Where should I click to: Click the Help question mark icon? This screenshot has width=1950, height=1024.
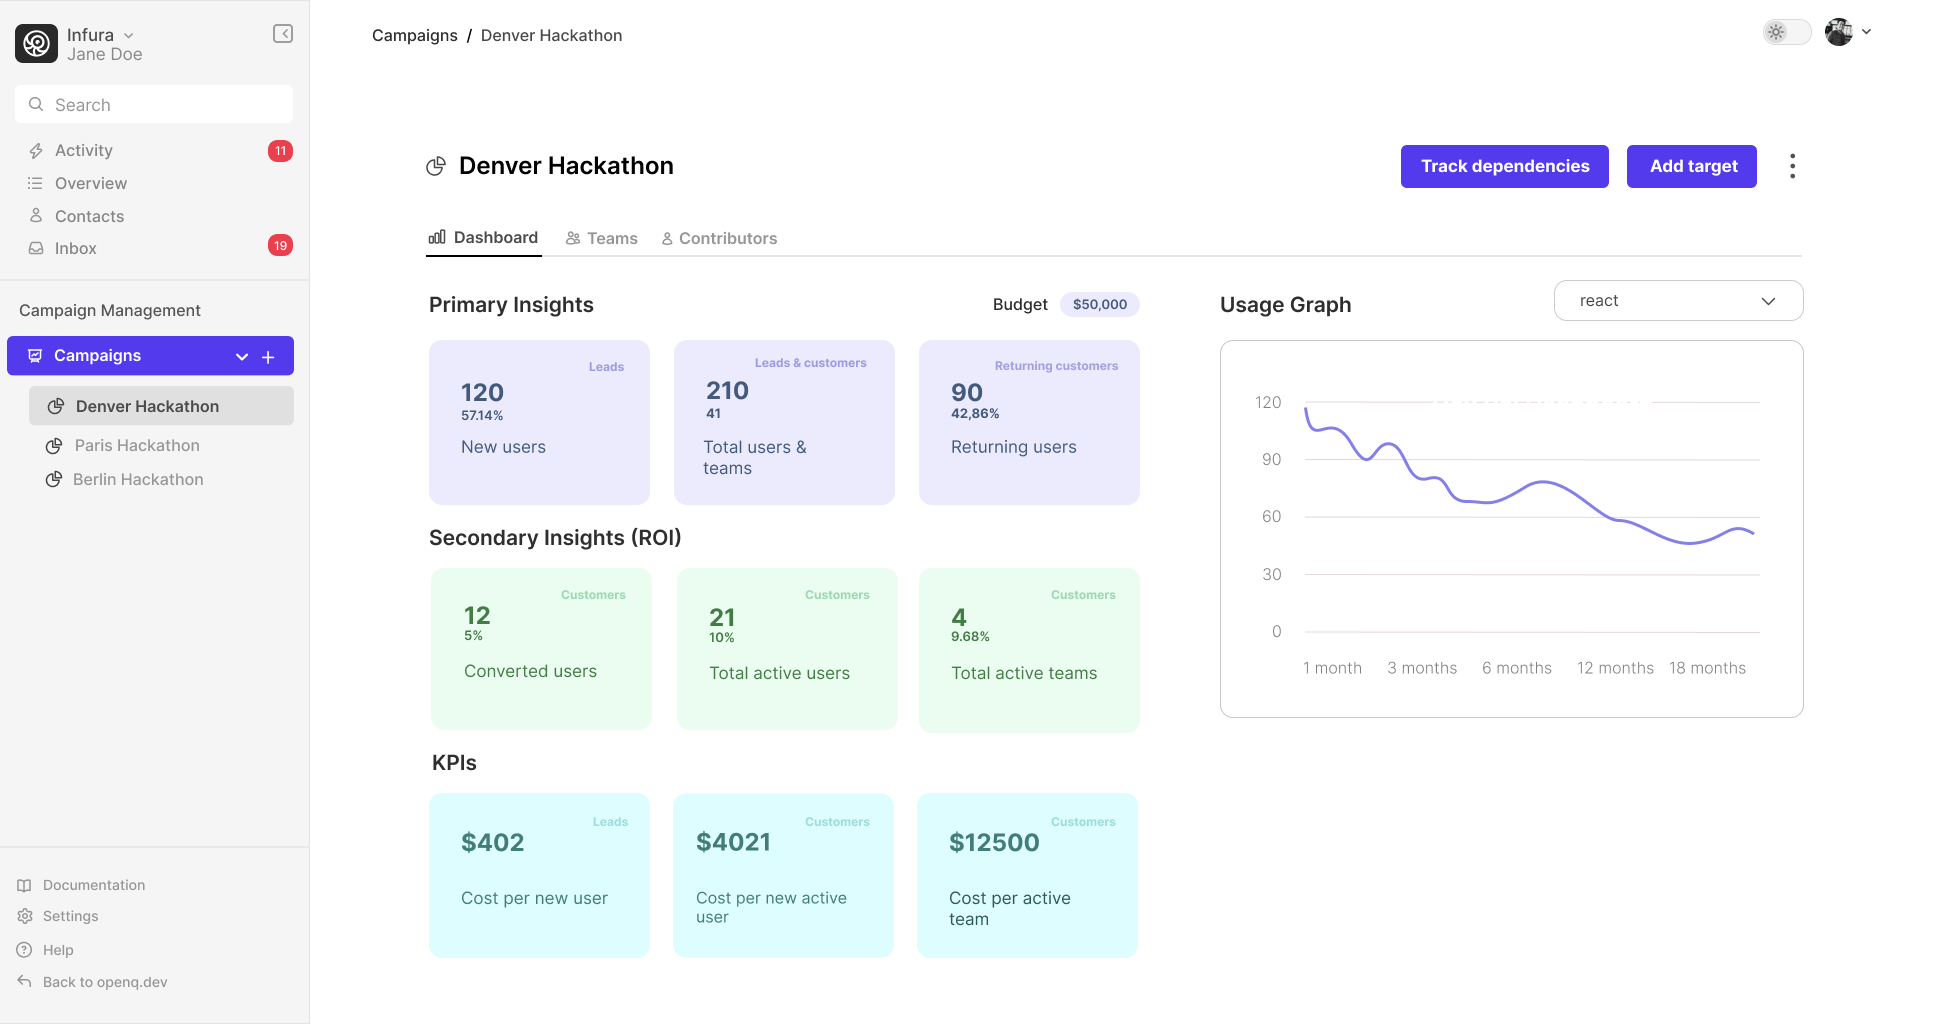[x=25, y=950]
